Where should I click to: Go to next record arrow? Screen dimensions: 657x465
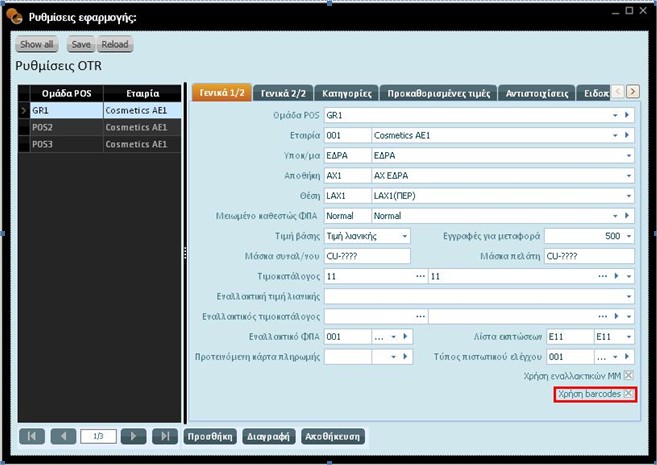coord(133,436)
